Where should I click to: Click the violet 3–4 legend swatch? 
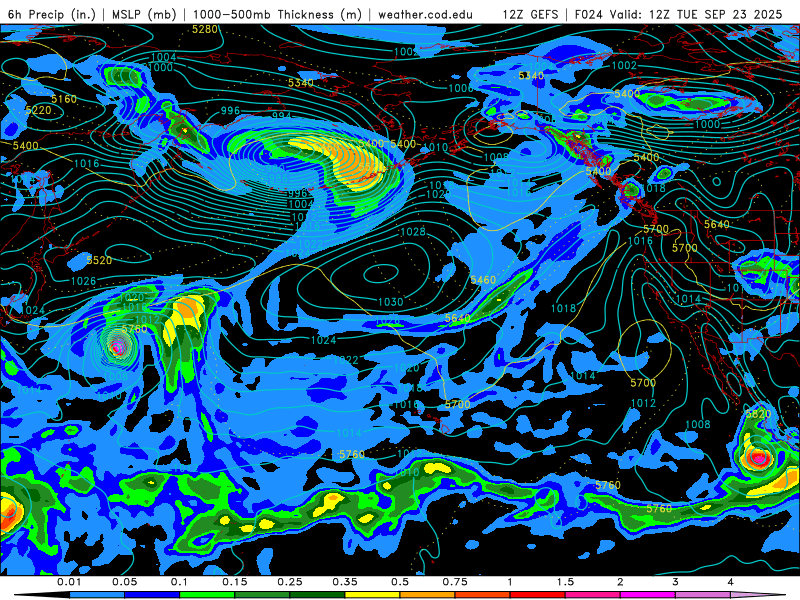703,595
